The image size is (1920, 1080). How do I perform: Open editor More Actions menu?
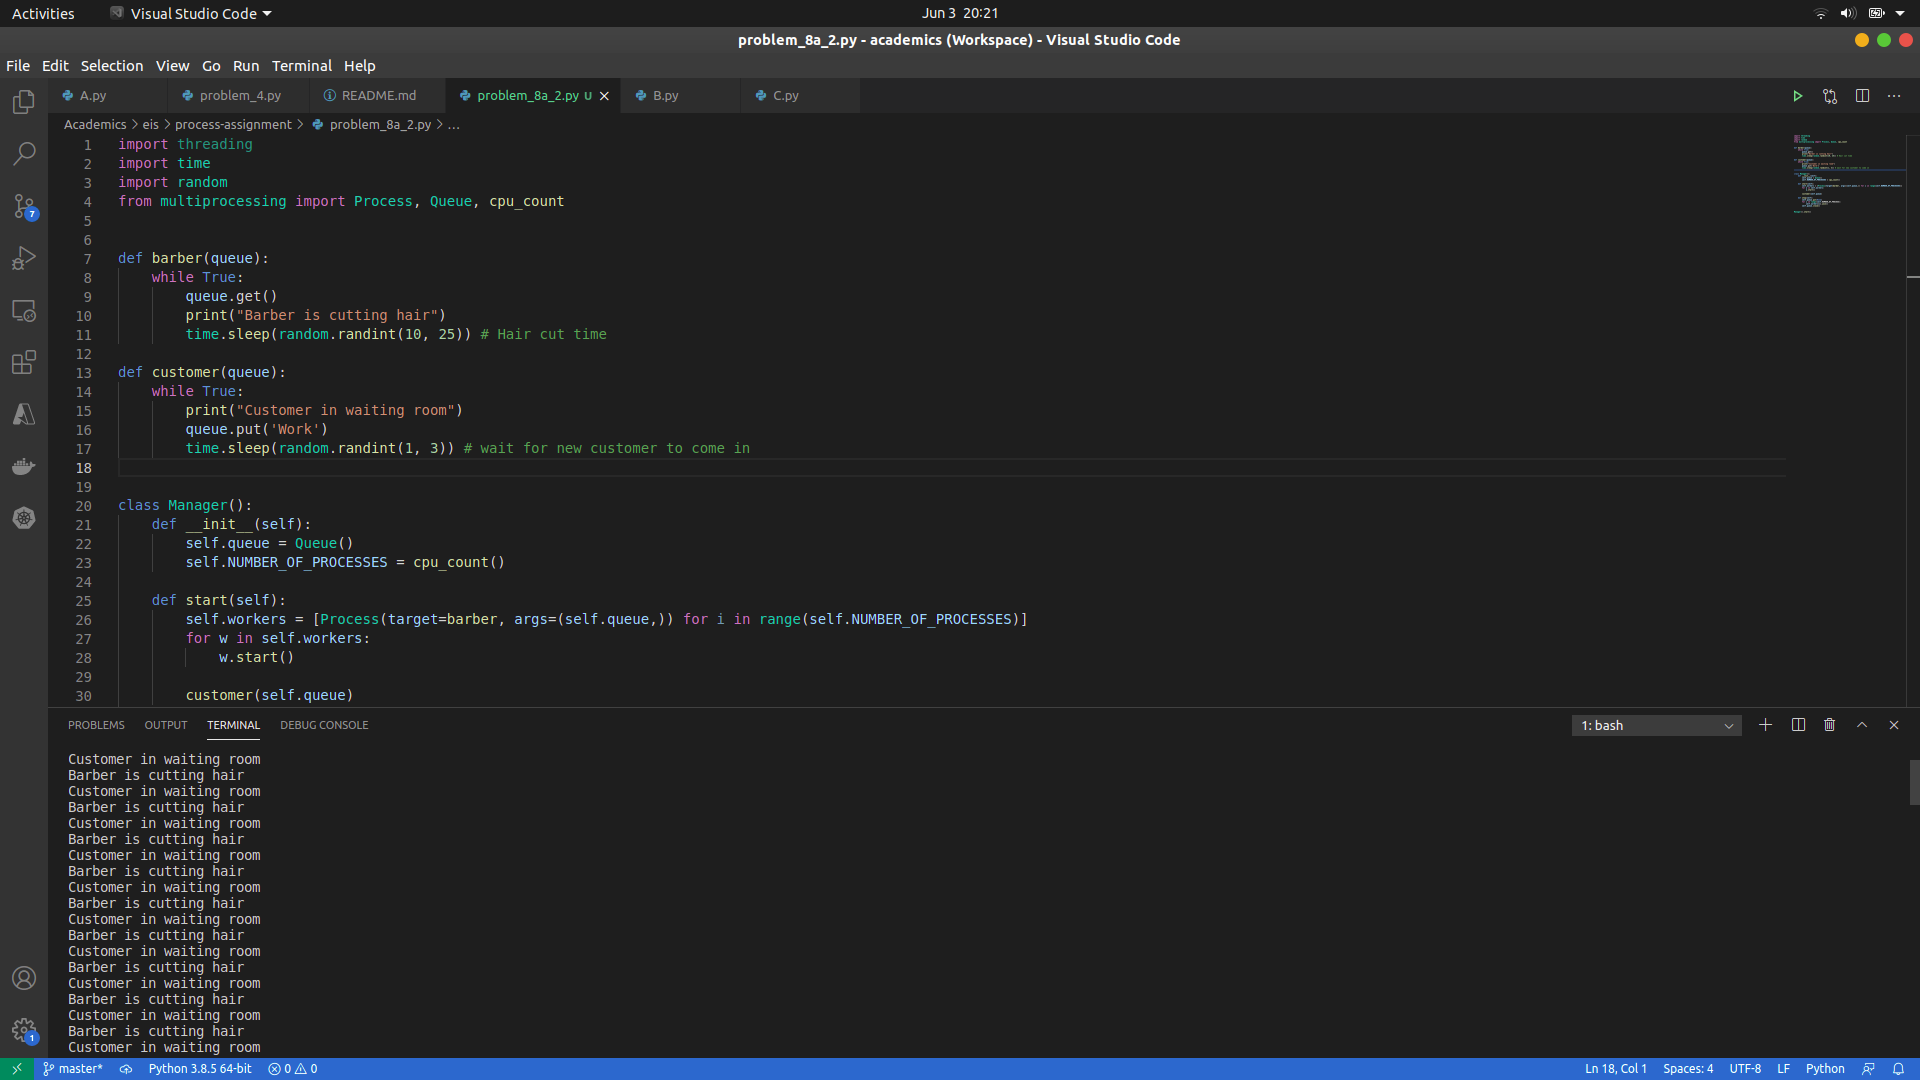click(1894, 96)
